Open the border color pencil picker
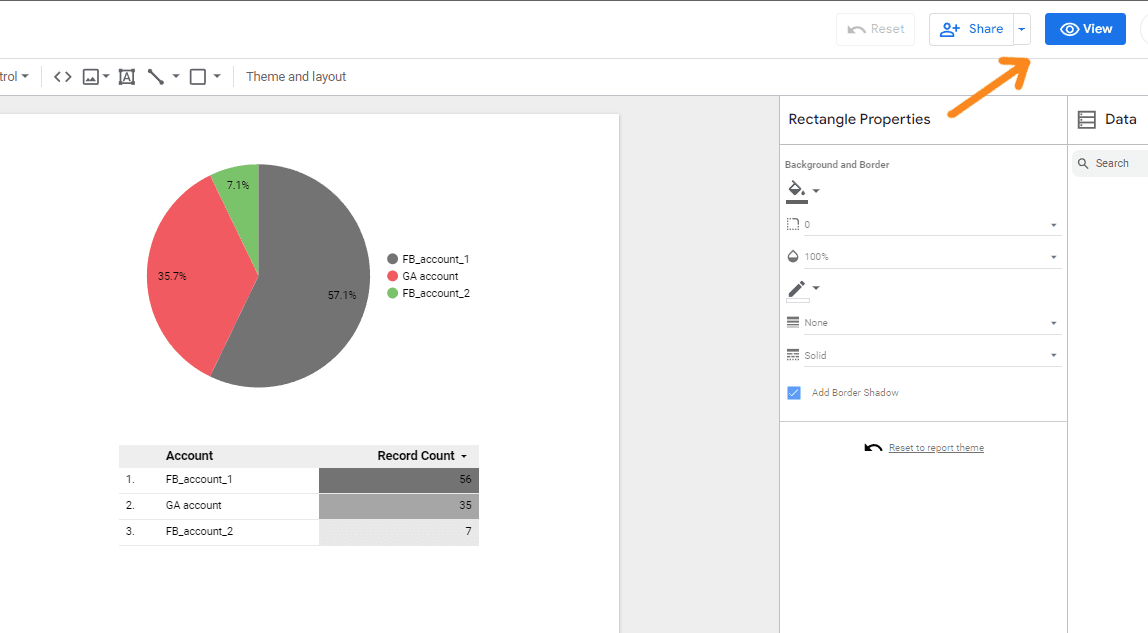The width and height of the screenshot is (1148, 633). tap(797, 290)
